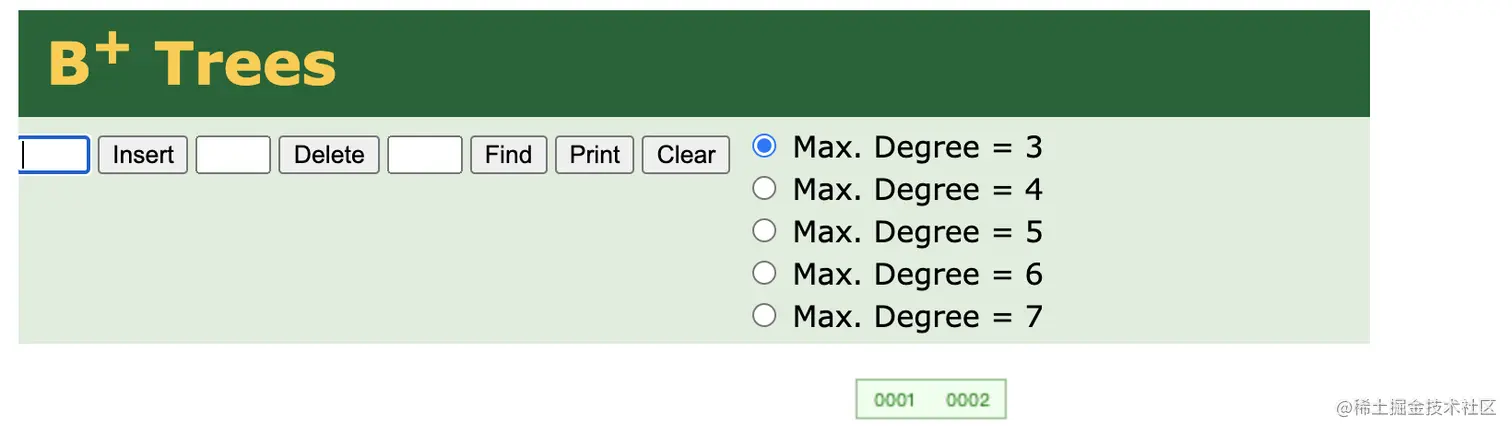
Task: Enable the Max. Degree = 6 radio circle
Action: (x=764, y=273)
